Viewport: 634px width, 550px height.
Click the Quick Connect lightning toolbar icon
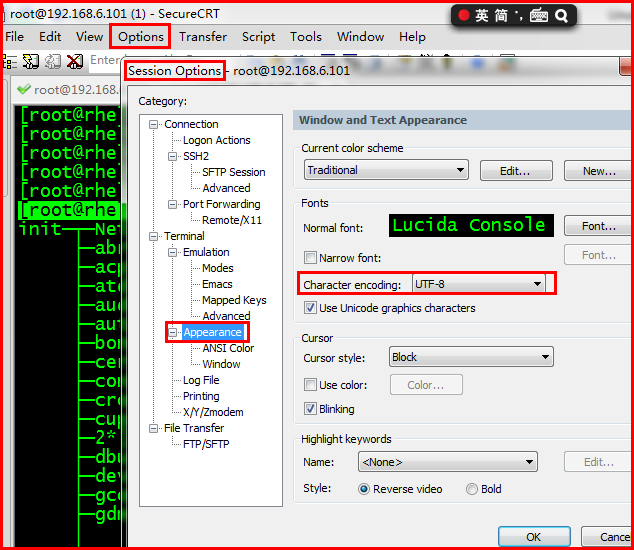(x=30, y=61)
